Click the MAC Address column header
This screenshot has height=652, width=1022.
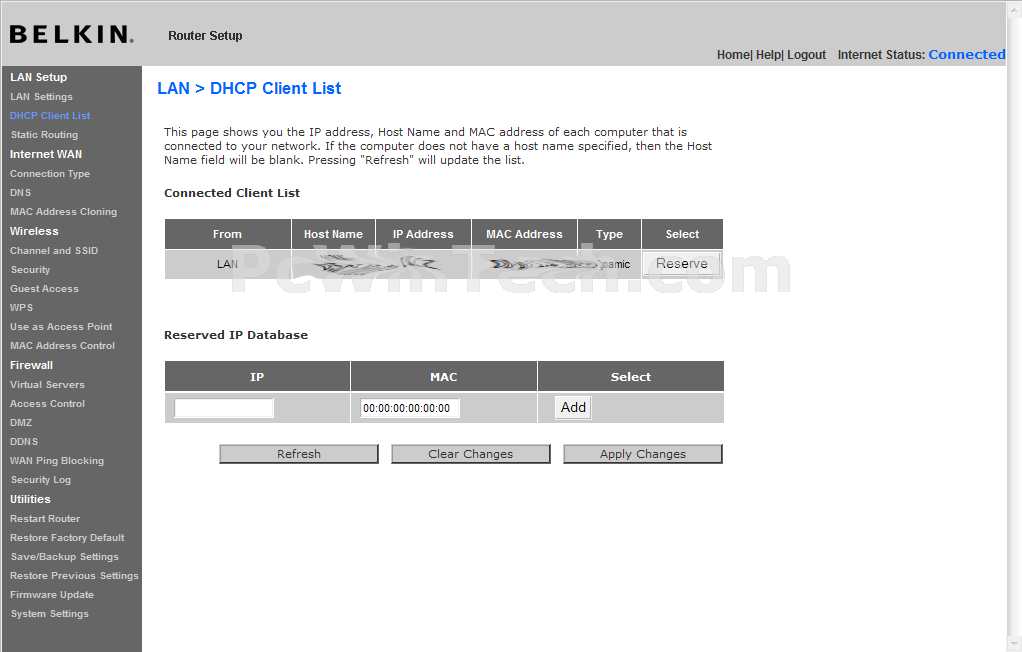coord(524,234)
